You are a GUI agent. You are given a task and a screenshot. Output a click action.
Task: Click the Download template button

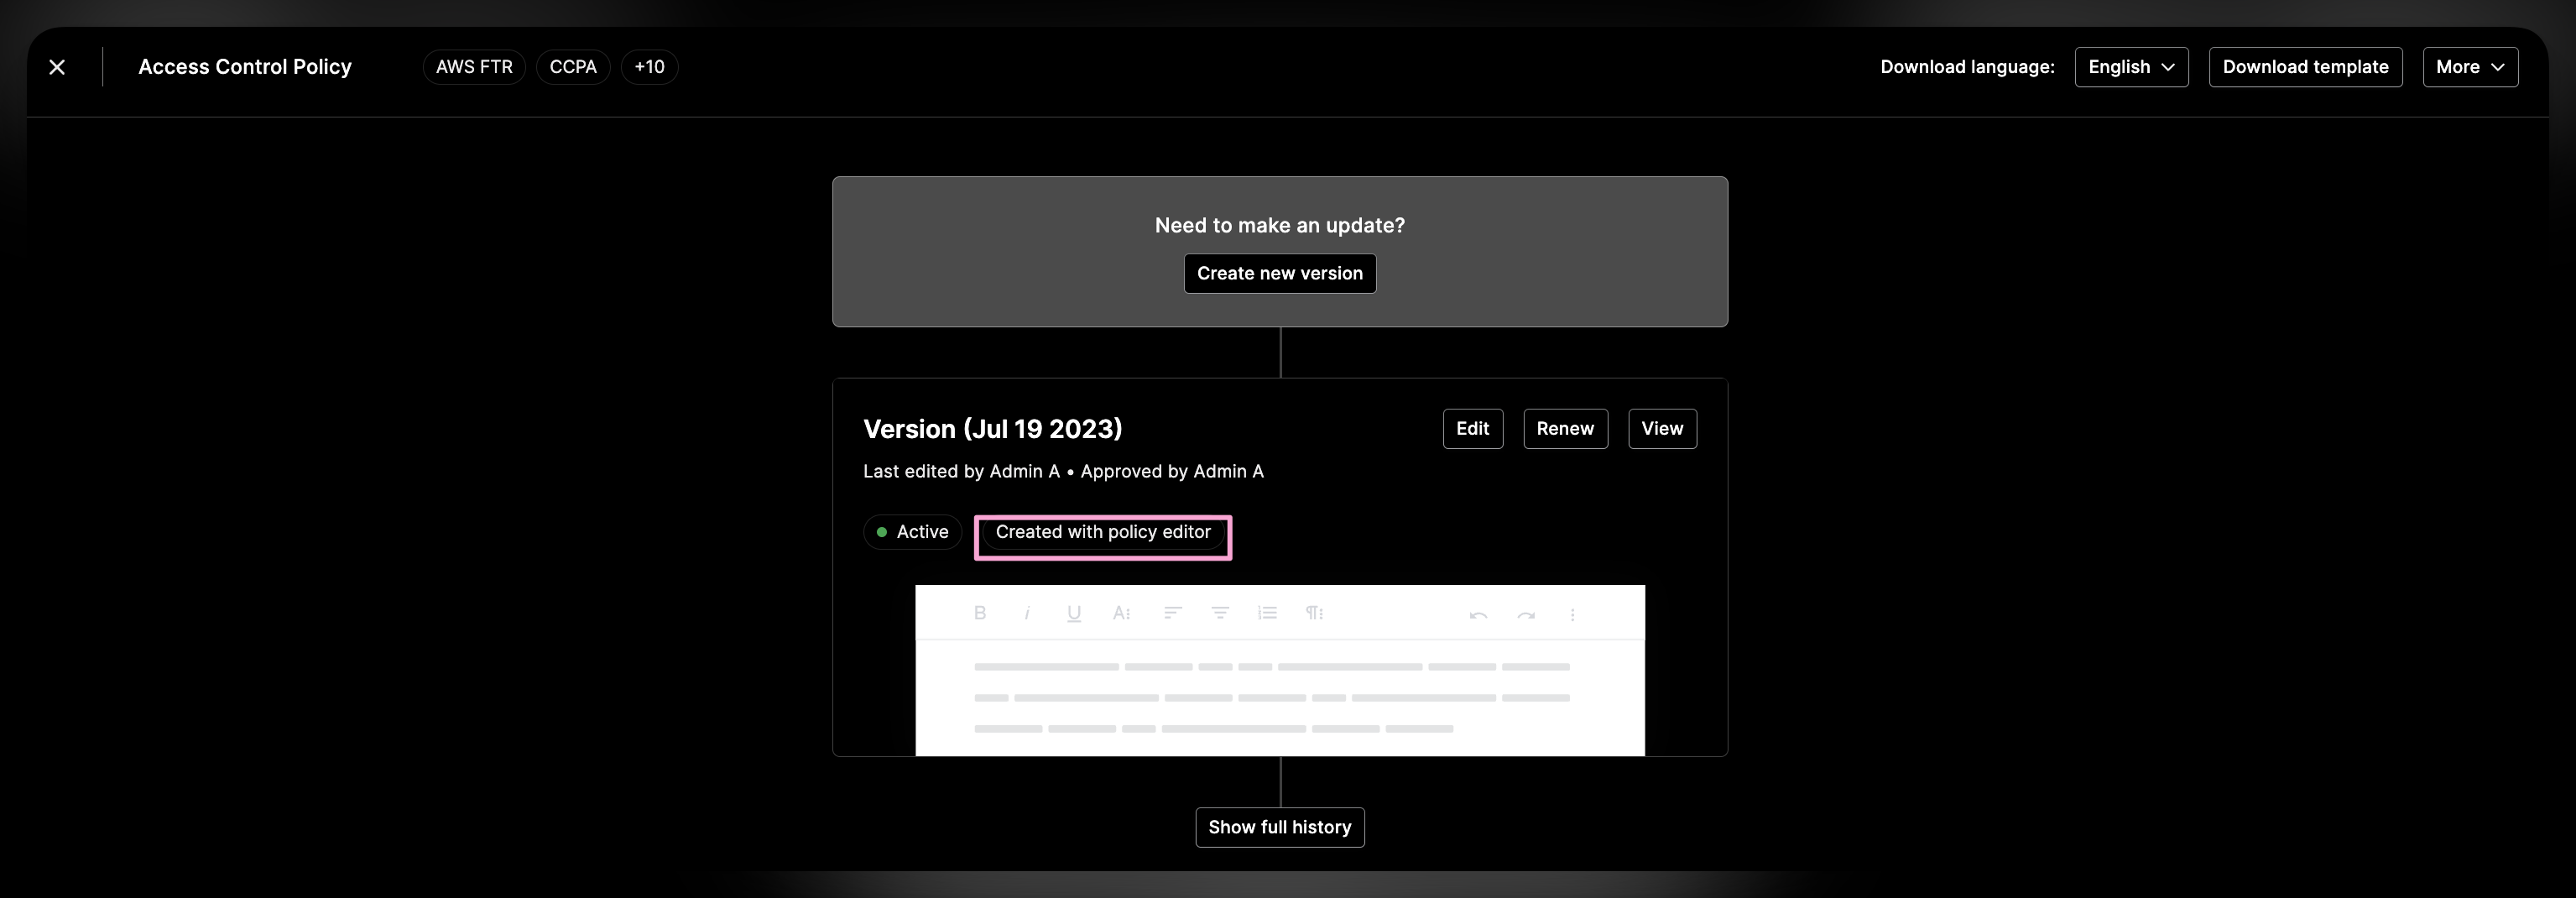2305,67
